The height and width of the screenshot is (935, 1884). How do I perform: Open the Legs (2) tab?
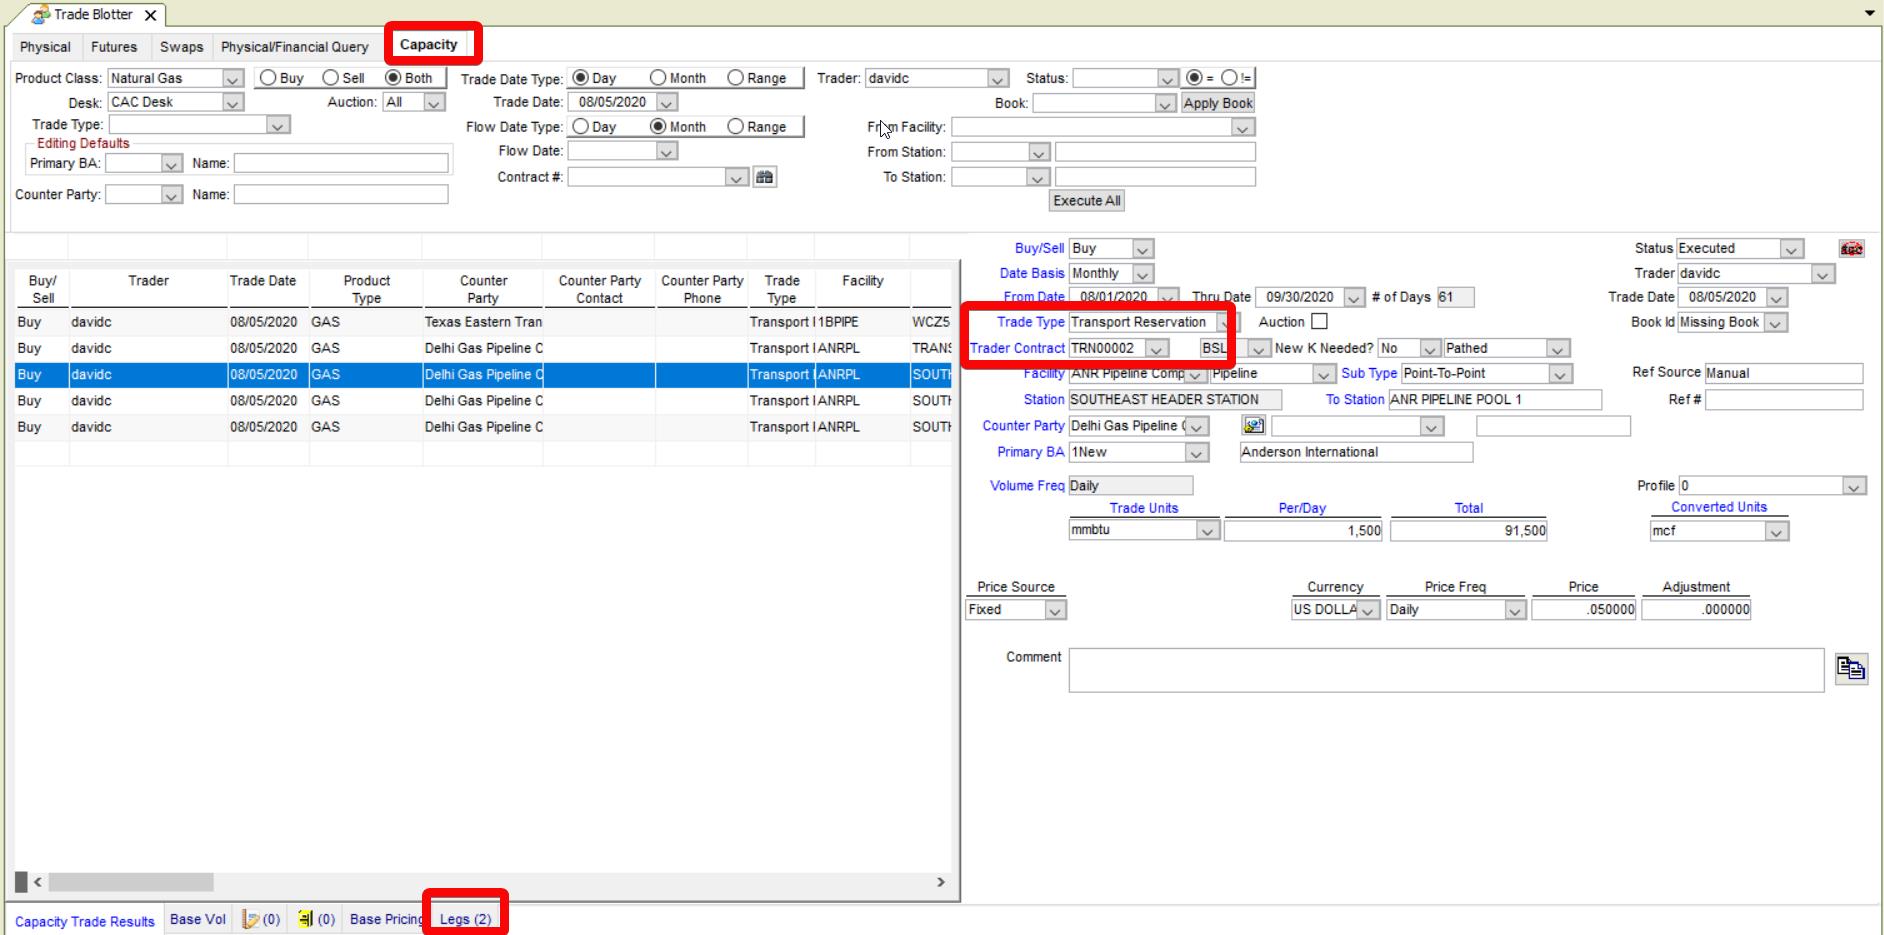465,919
